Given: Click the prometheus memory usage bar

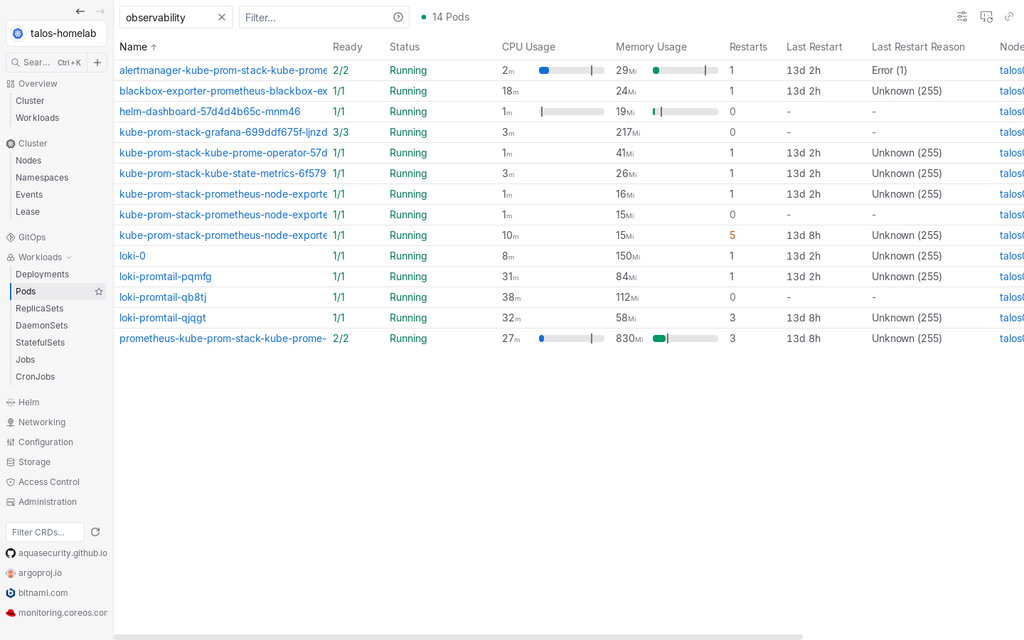Looking at the screenshot, I should click(685, 338).
